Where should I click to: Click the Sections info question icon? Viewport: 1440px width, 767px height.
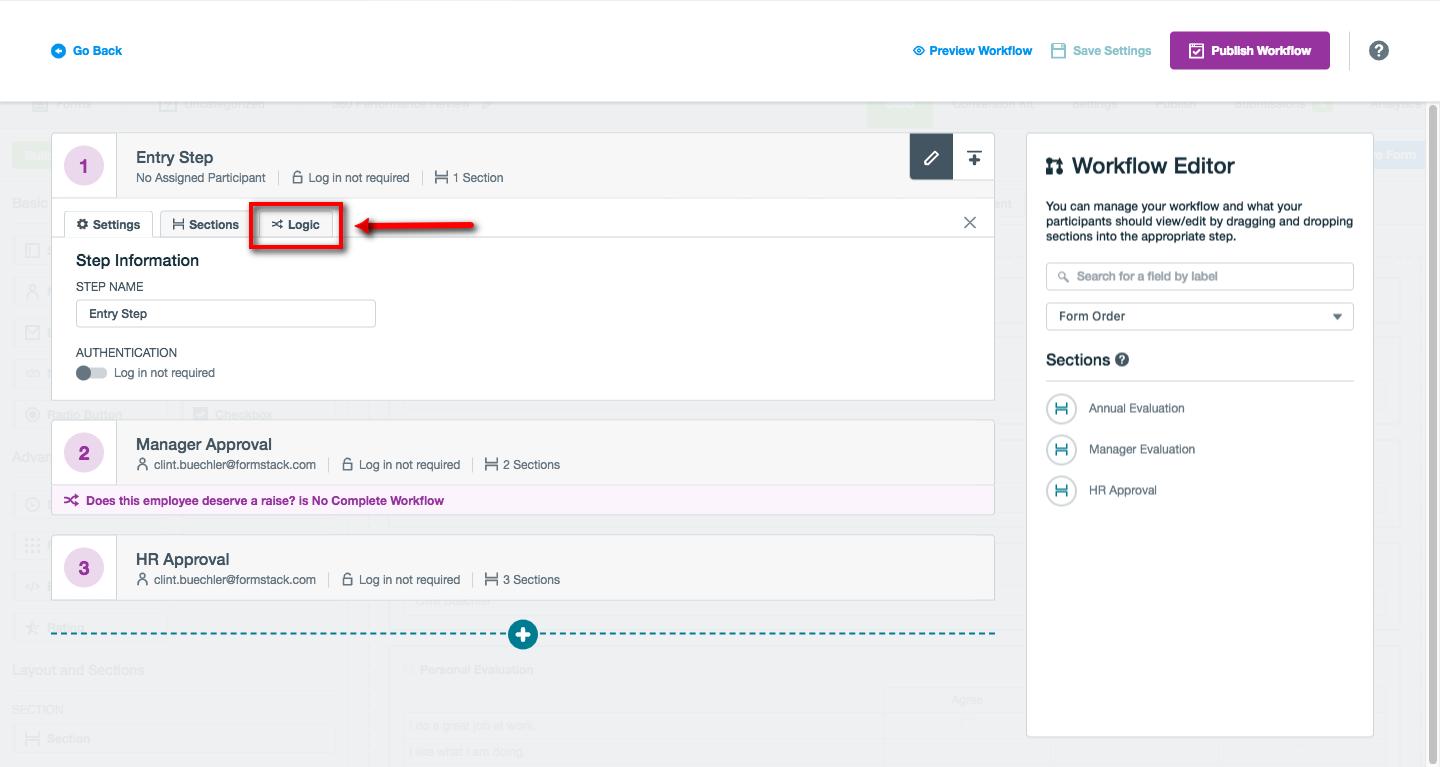pos(1122,360)
